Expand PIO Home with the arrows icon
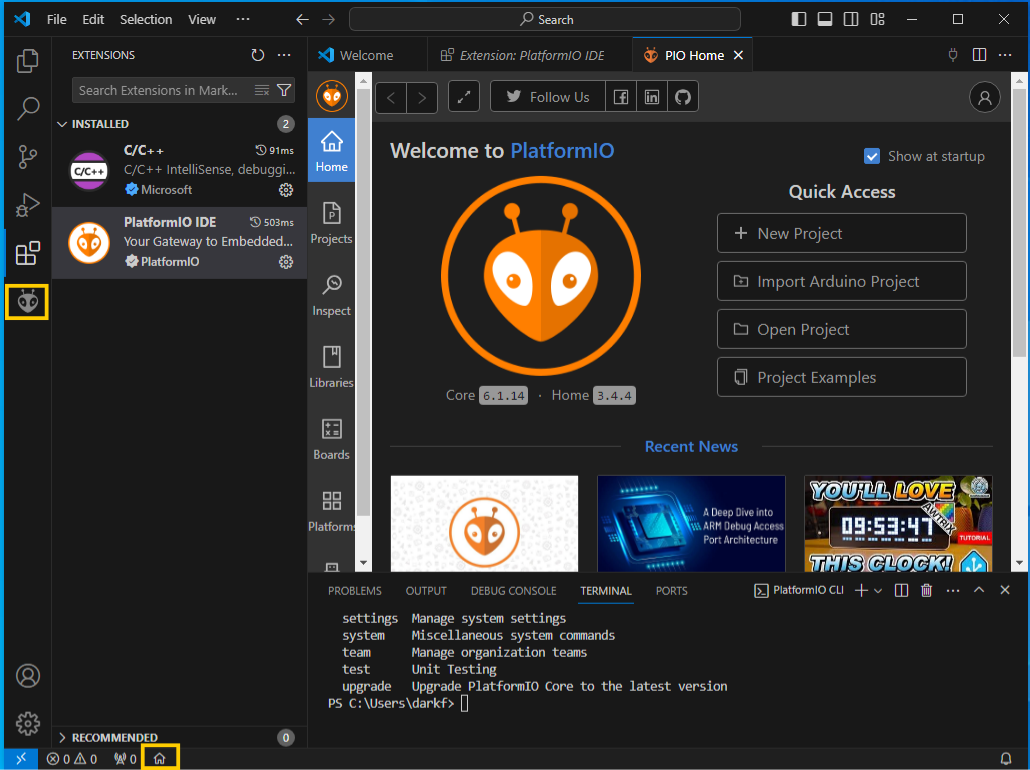 [x=464, y=97]
